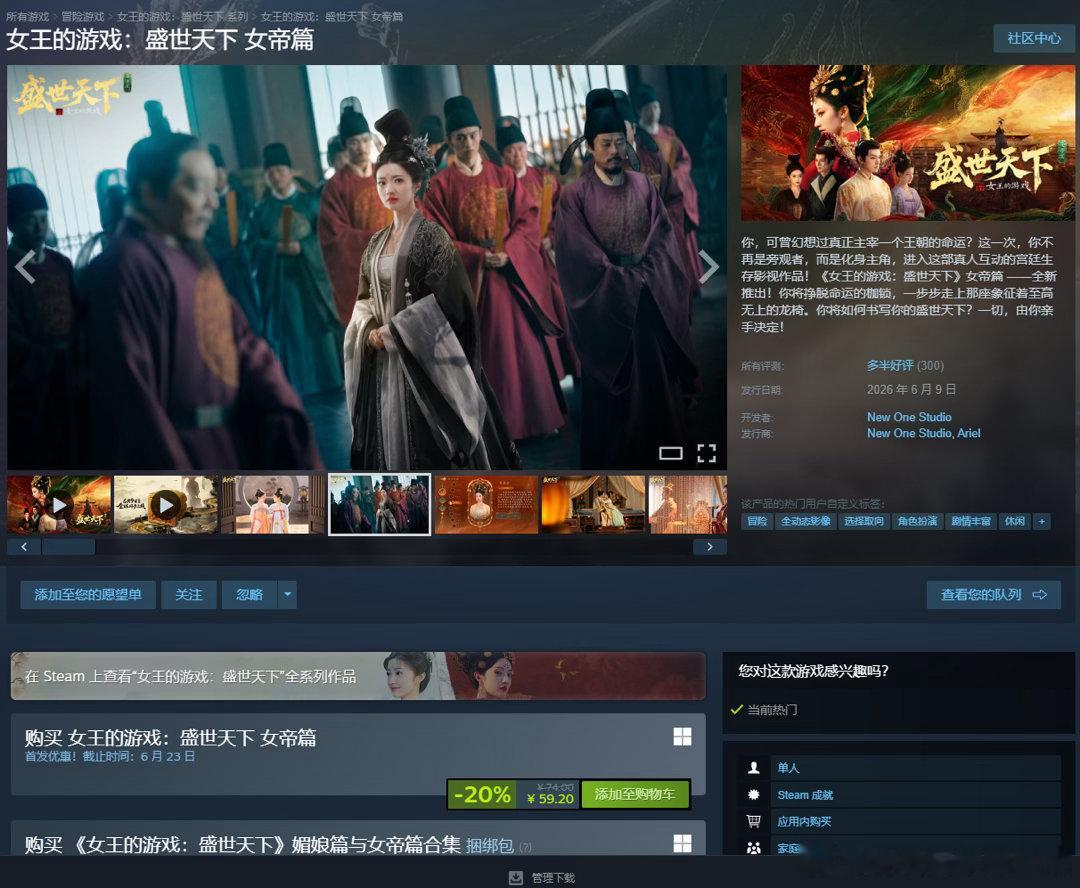Open the 盛世天下 series breadcrumb
This screenshot has width=1080, height=888.
[x=182, y=16]
